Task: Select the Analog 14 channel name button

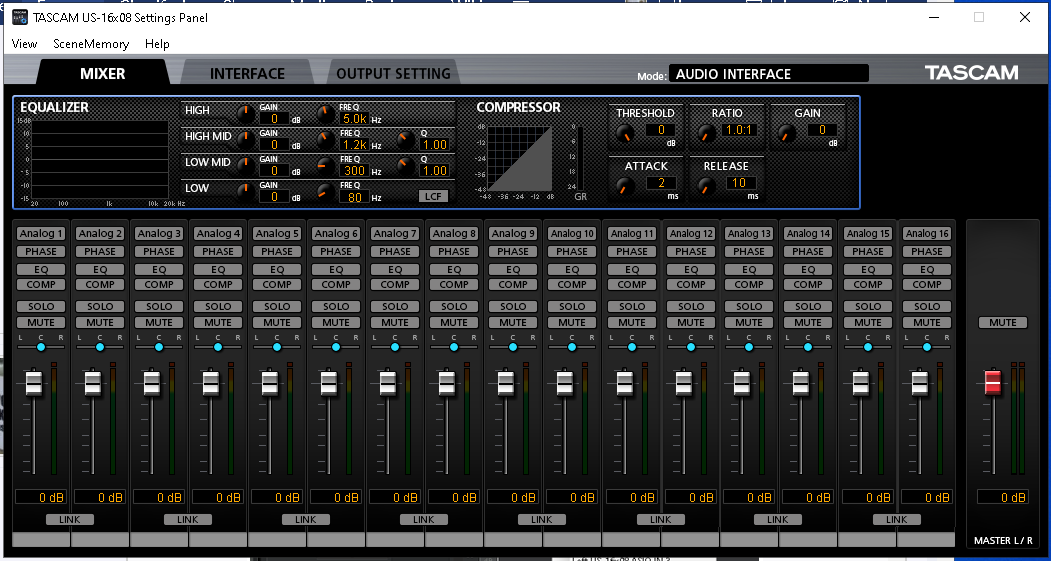Action: pos(808,233)
